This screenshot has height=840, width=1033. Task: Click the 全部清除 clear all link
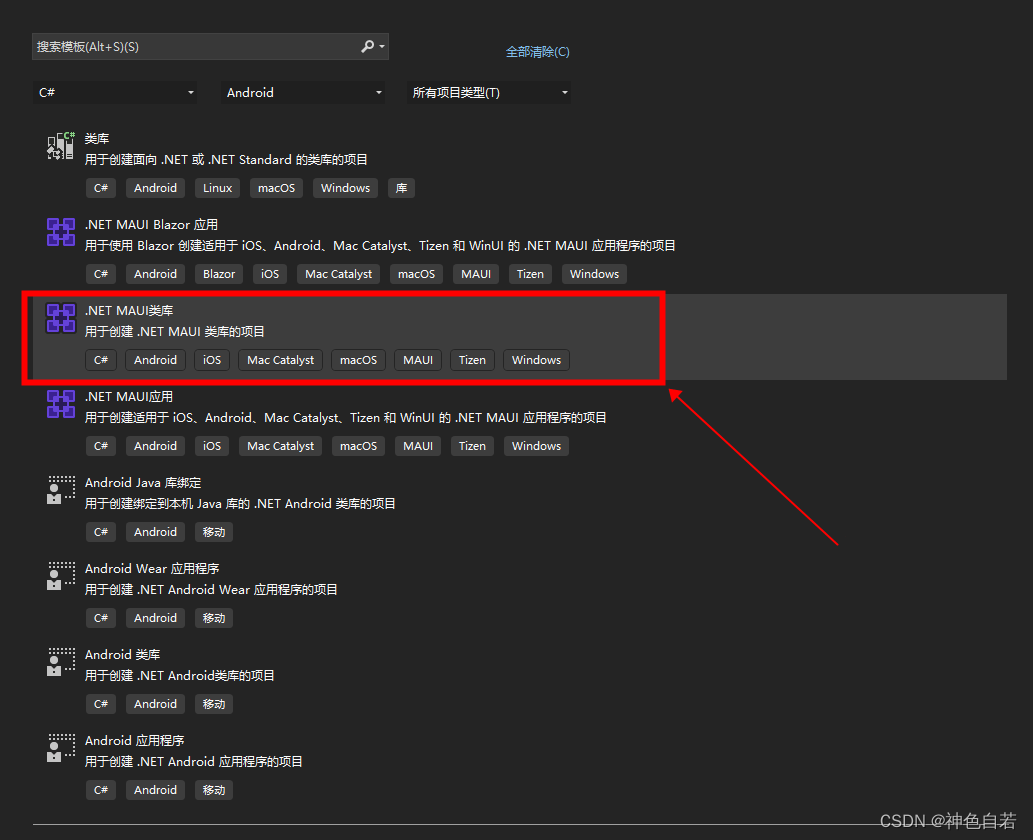pyautogui.click(x=538, y=52)
